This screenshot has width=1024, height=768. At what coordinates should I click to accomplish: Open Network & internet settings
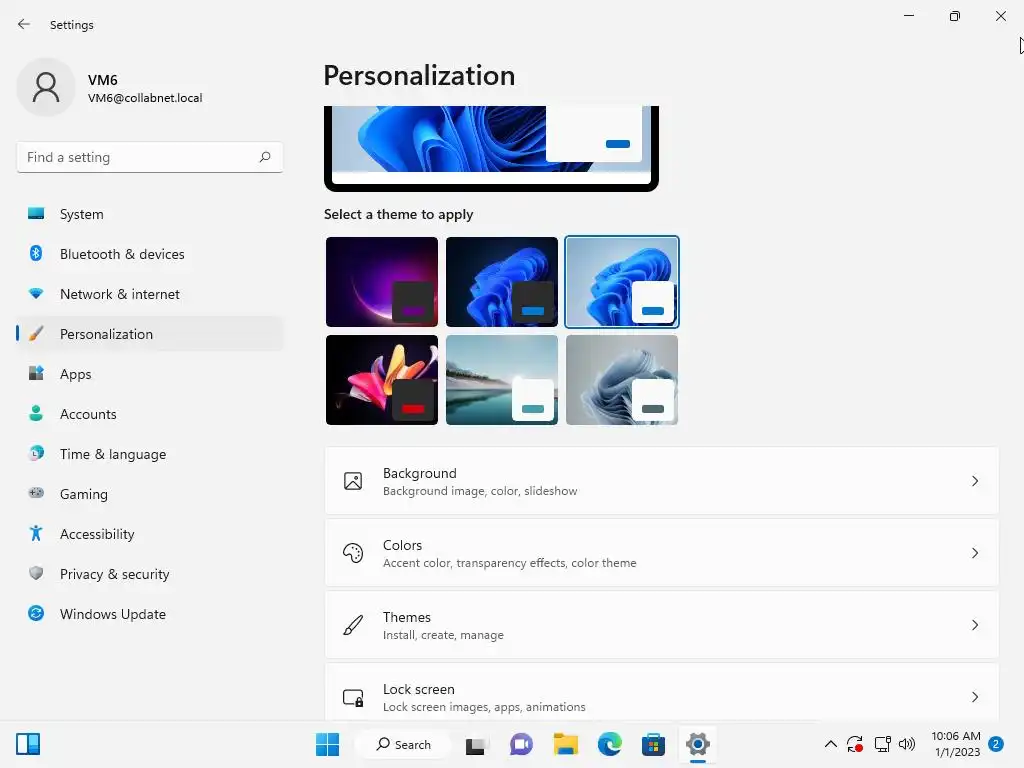[x=150, y=294]
